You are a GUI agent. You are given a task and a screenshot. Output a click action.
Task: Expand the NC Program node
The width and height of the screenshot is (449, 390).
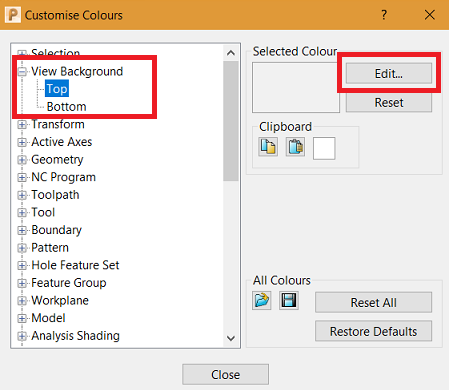click(x=22, y=178)
